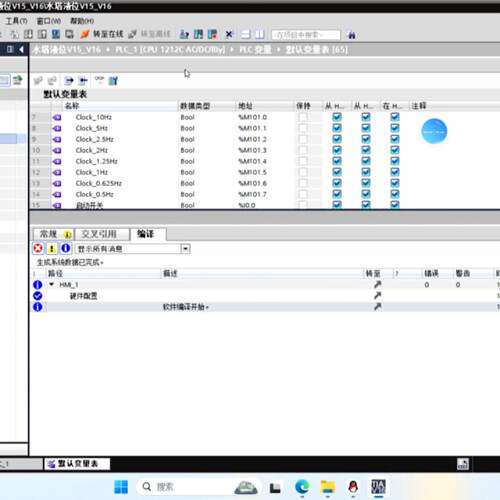Show only error messages filter icon

38,248
